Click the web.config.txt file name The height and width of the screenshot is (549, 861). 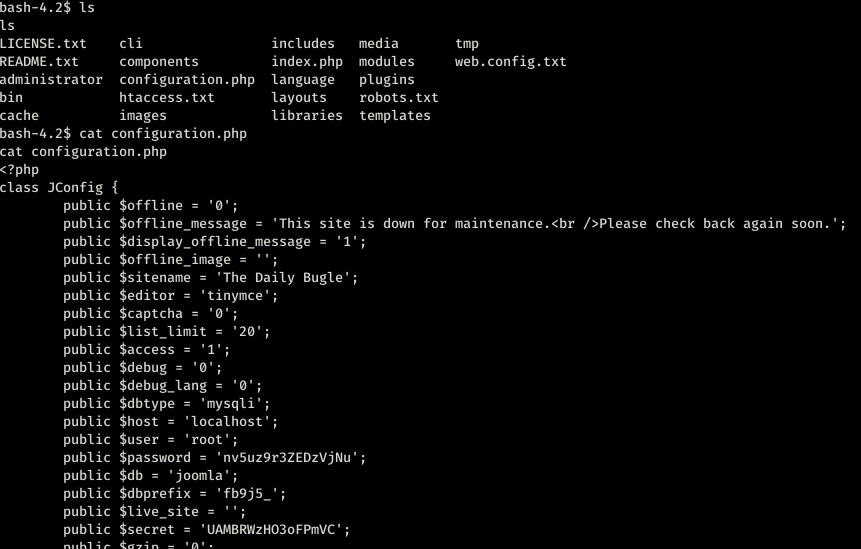510,61
